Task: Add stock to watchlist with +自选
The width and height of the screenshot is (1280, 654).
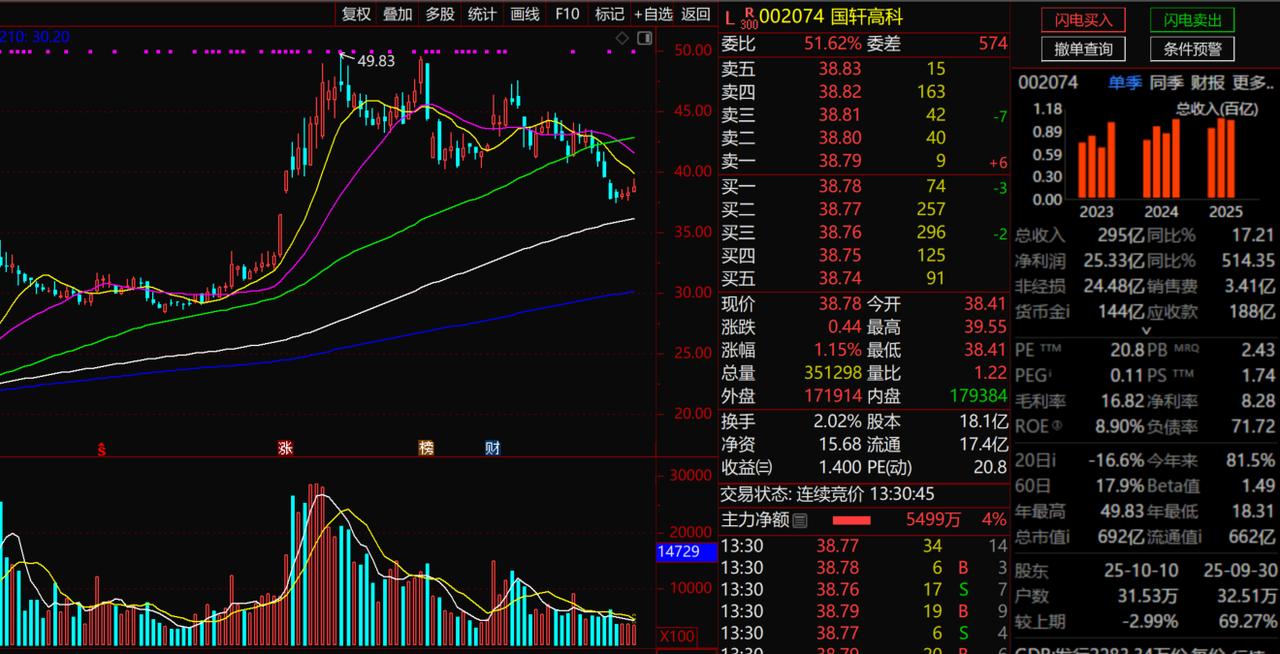Action: (x=653, y=14)
